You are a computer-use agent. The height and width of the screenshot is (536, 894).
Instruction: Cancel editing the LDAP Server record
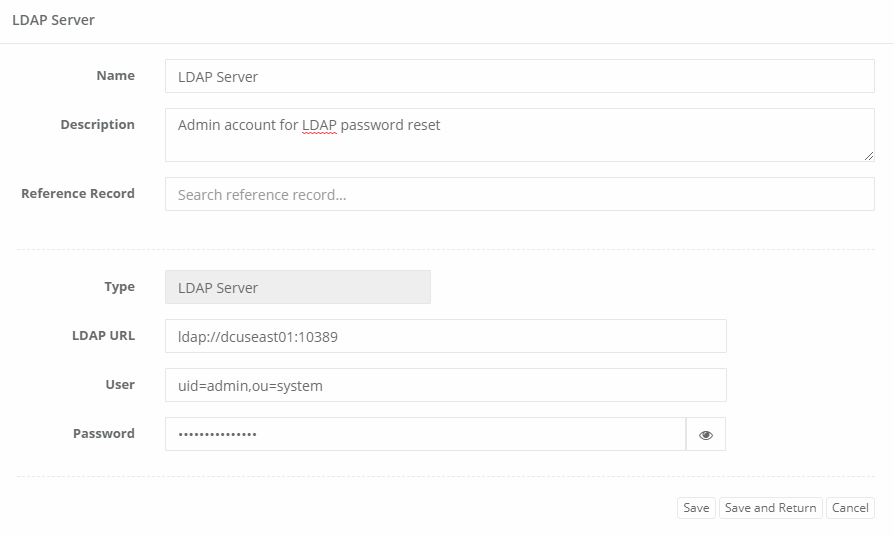pyautogui.click(x=850, y=508)
